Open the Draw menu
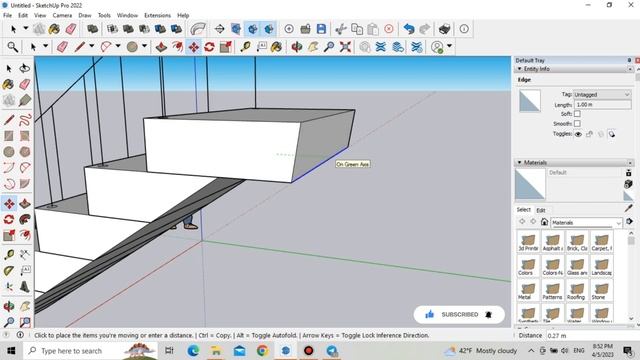This screenshot has width=640, height=360. point(84,15)
